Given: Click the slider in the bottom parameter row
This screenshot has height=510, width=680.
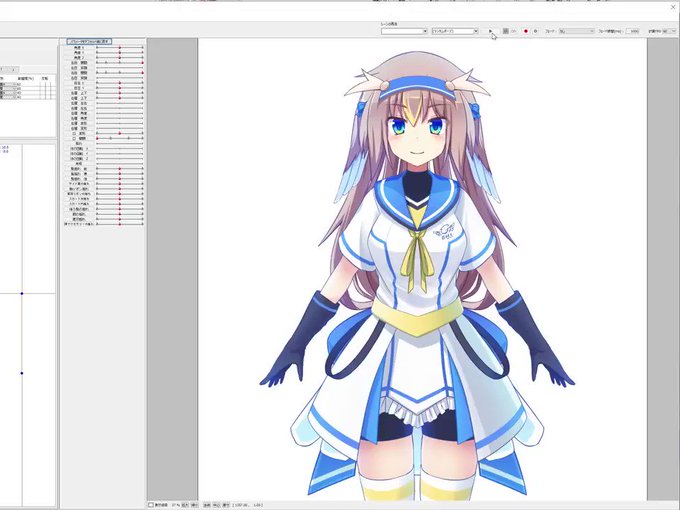Looking at the screenshot, I should (x=120, y=224).
